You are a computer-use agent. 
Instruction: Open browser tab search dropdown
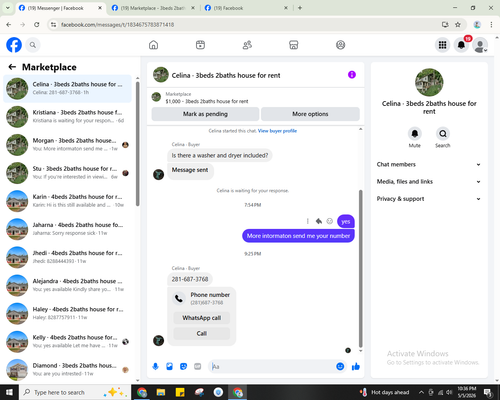7,8
